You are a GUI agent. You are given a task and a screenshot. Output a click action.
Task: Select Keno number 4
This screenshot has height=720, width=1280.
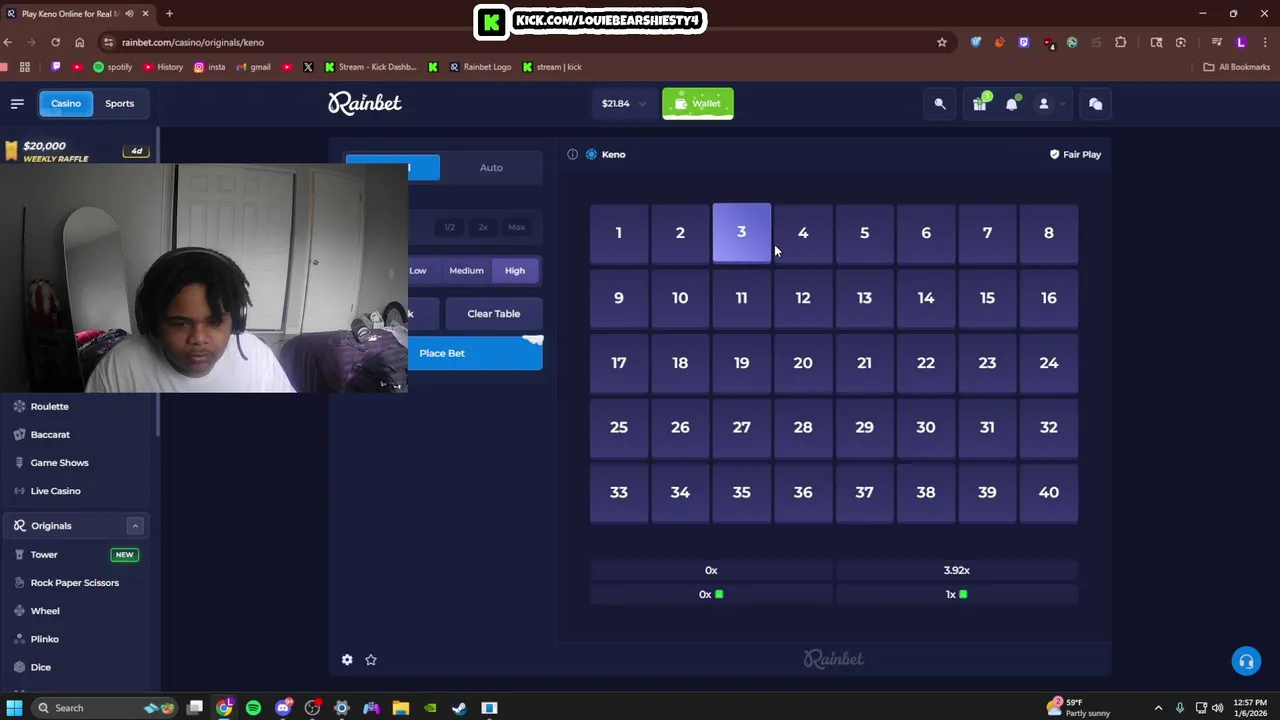803,232
